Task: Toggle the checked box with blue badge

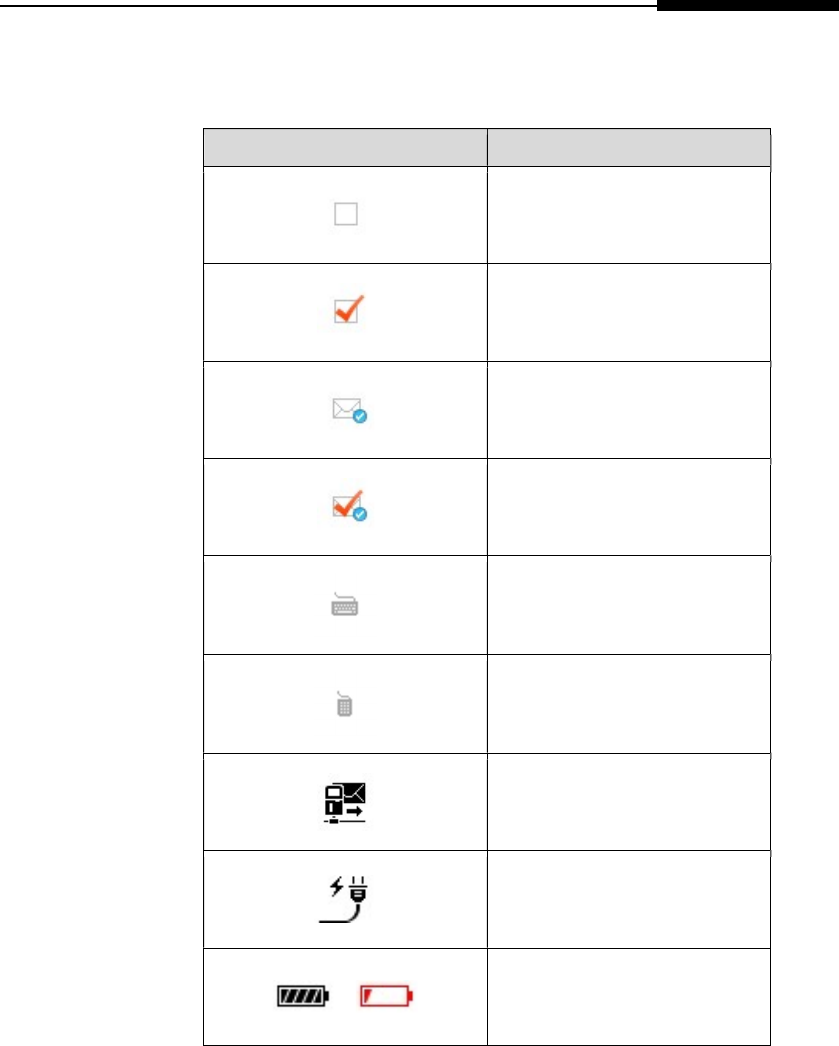Action: coord(347,507)
